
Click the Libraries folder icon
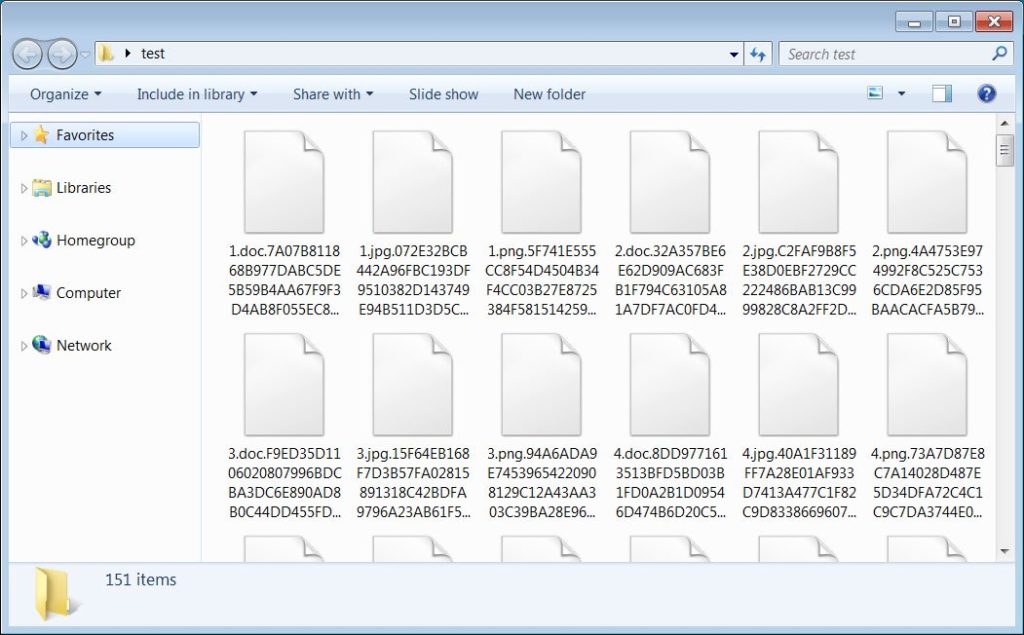pos(41,187)
